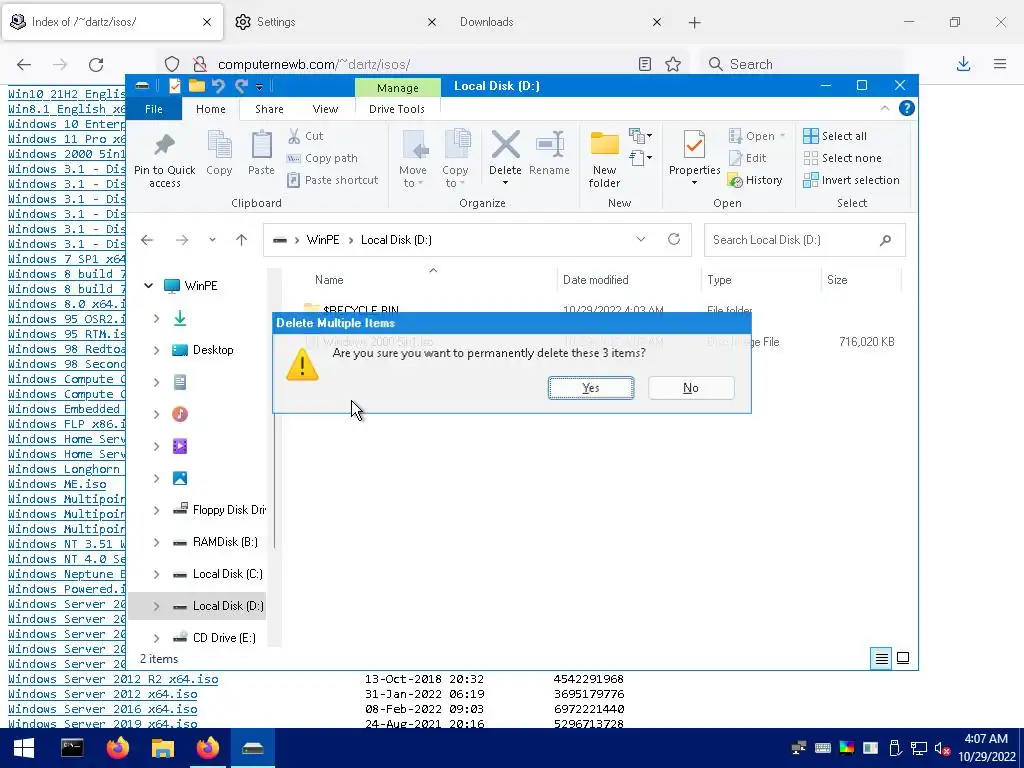Go back in Explorer navigation
Image resolution: width=1024 pixels, height=768 pixels.
point(147,240)
